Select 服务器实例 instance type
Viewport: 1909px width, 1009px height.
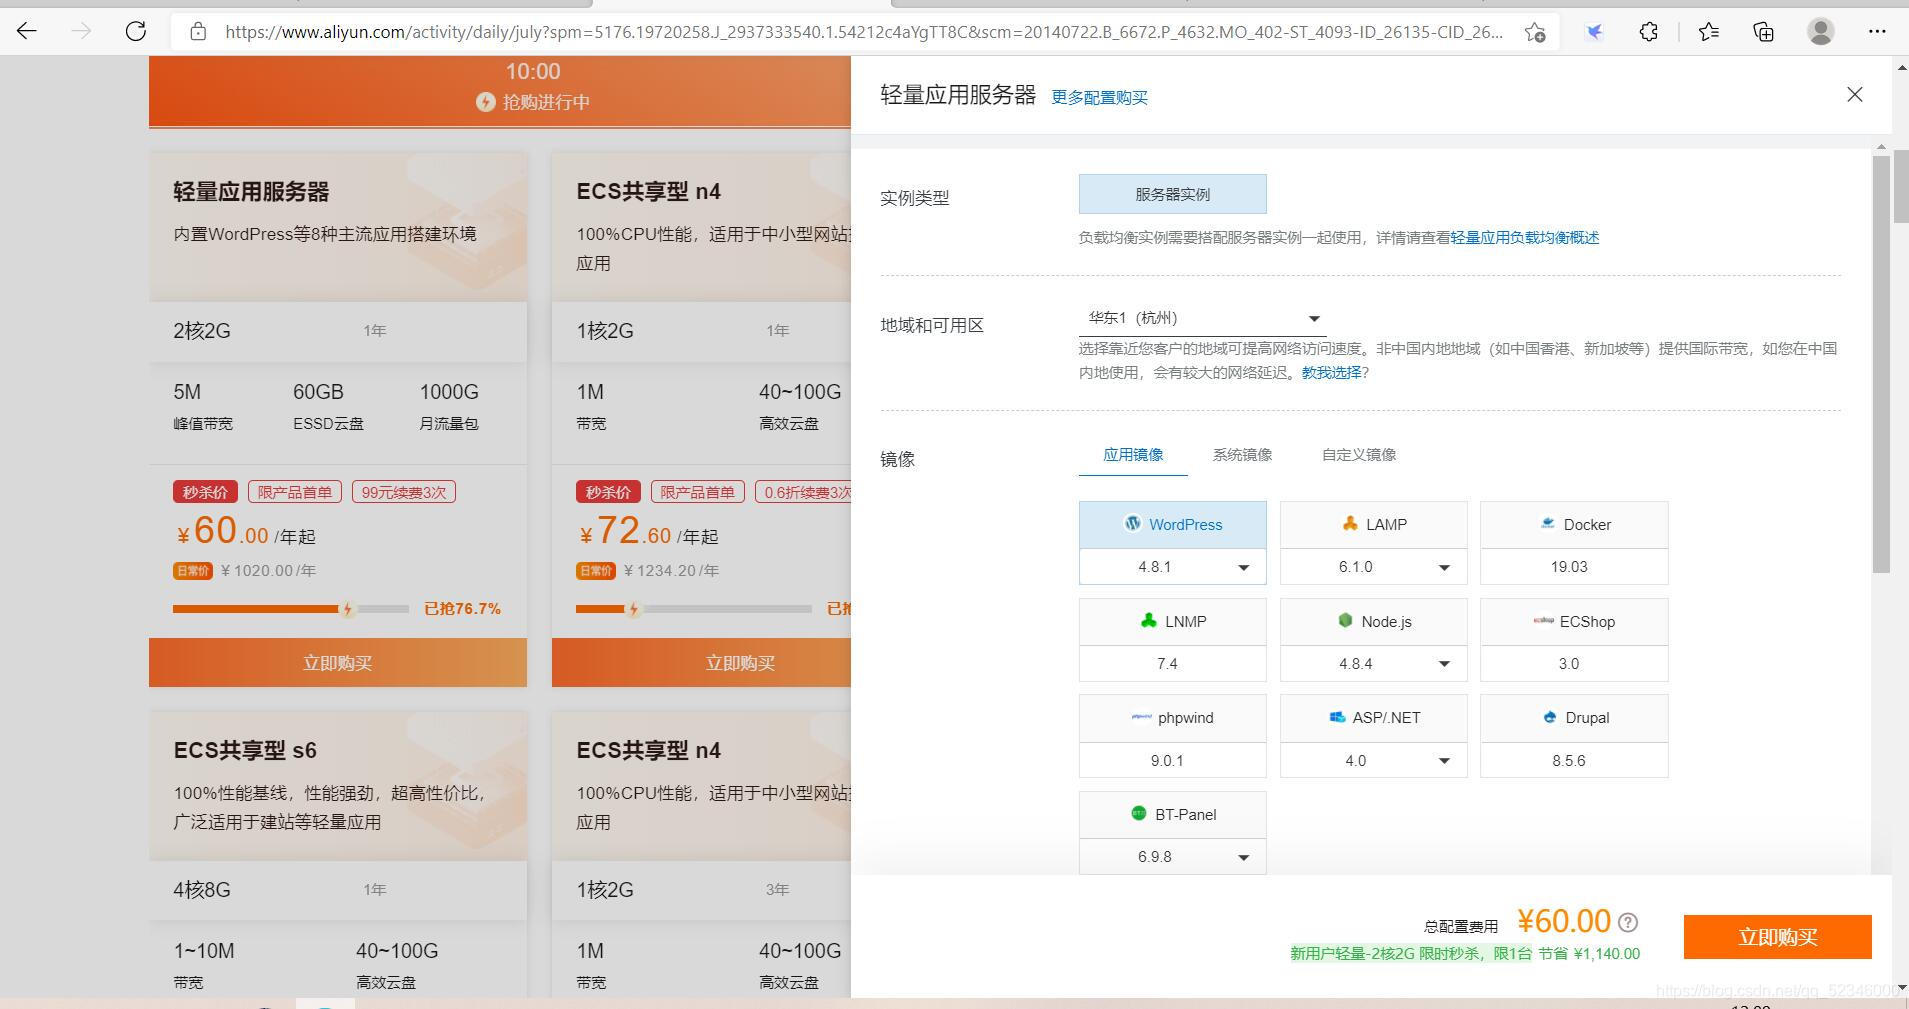tap(1173, 194)
